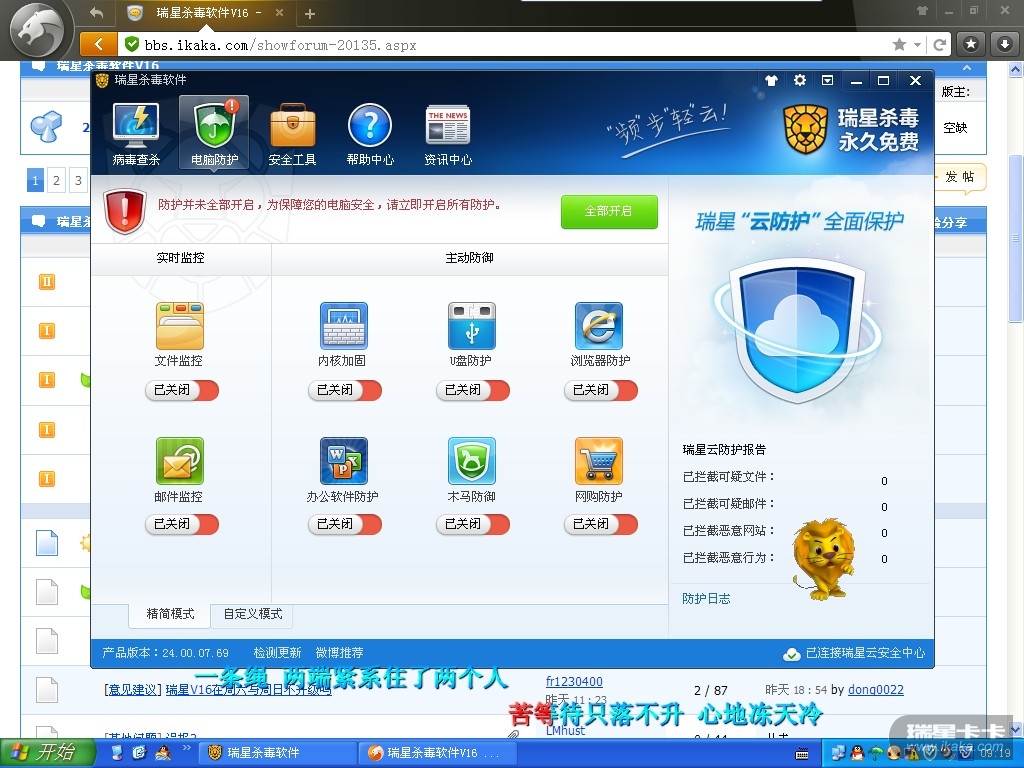
Task: Click the skin (shirt) icon in Rising title bar
Action: click(x=771, y=80)
